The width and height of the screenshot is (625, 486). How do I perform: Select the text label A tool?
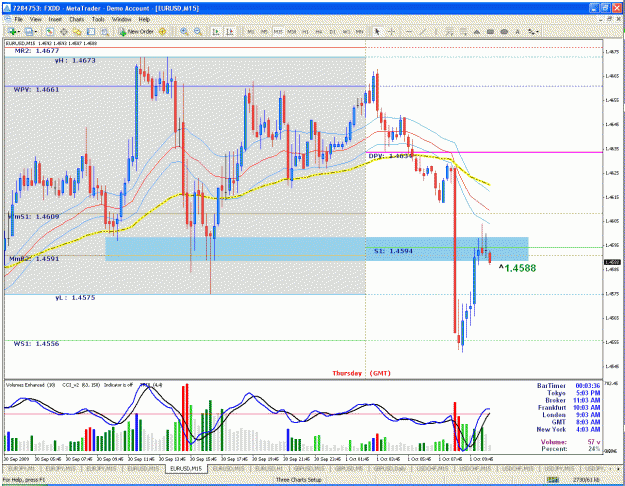point(517,31)
